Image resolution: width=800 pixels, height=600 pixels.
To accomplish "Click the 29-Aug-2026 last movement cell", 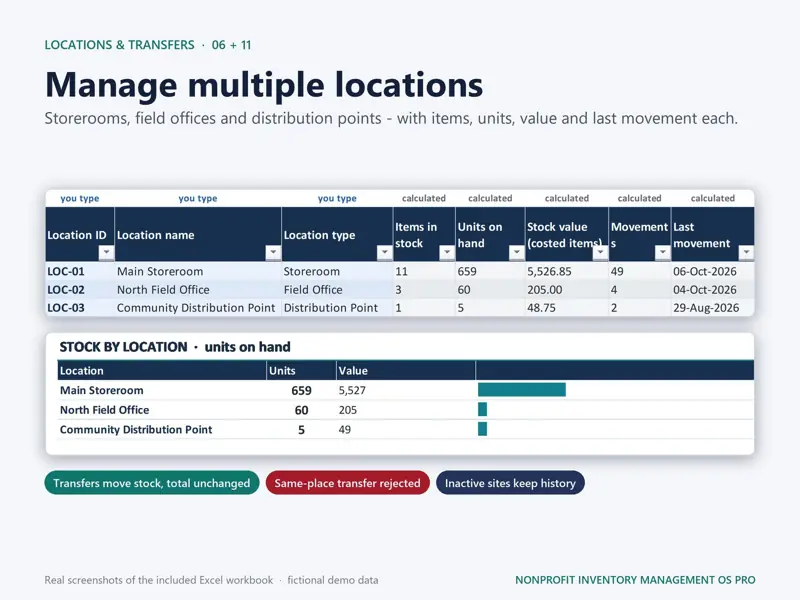I will 713,308.
